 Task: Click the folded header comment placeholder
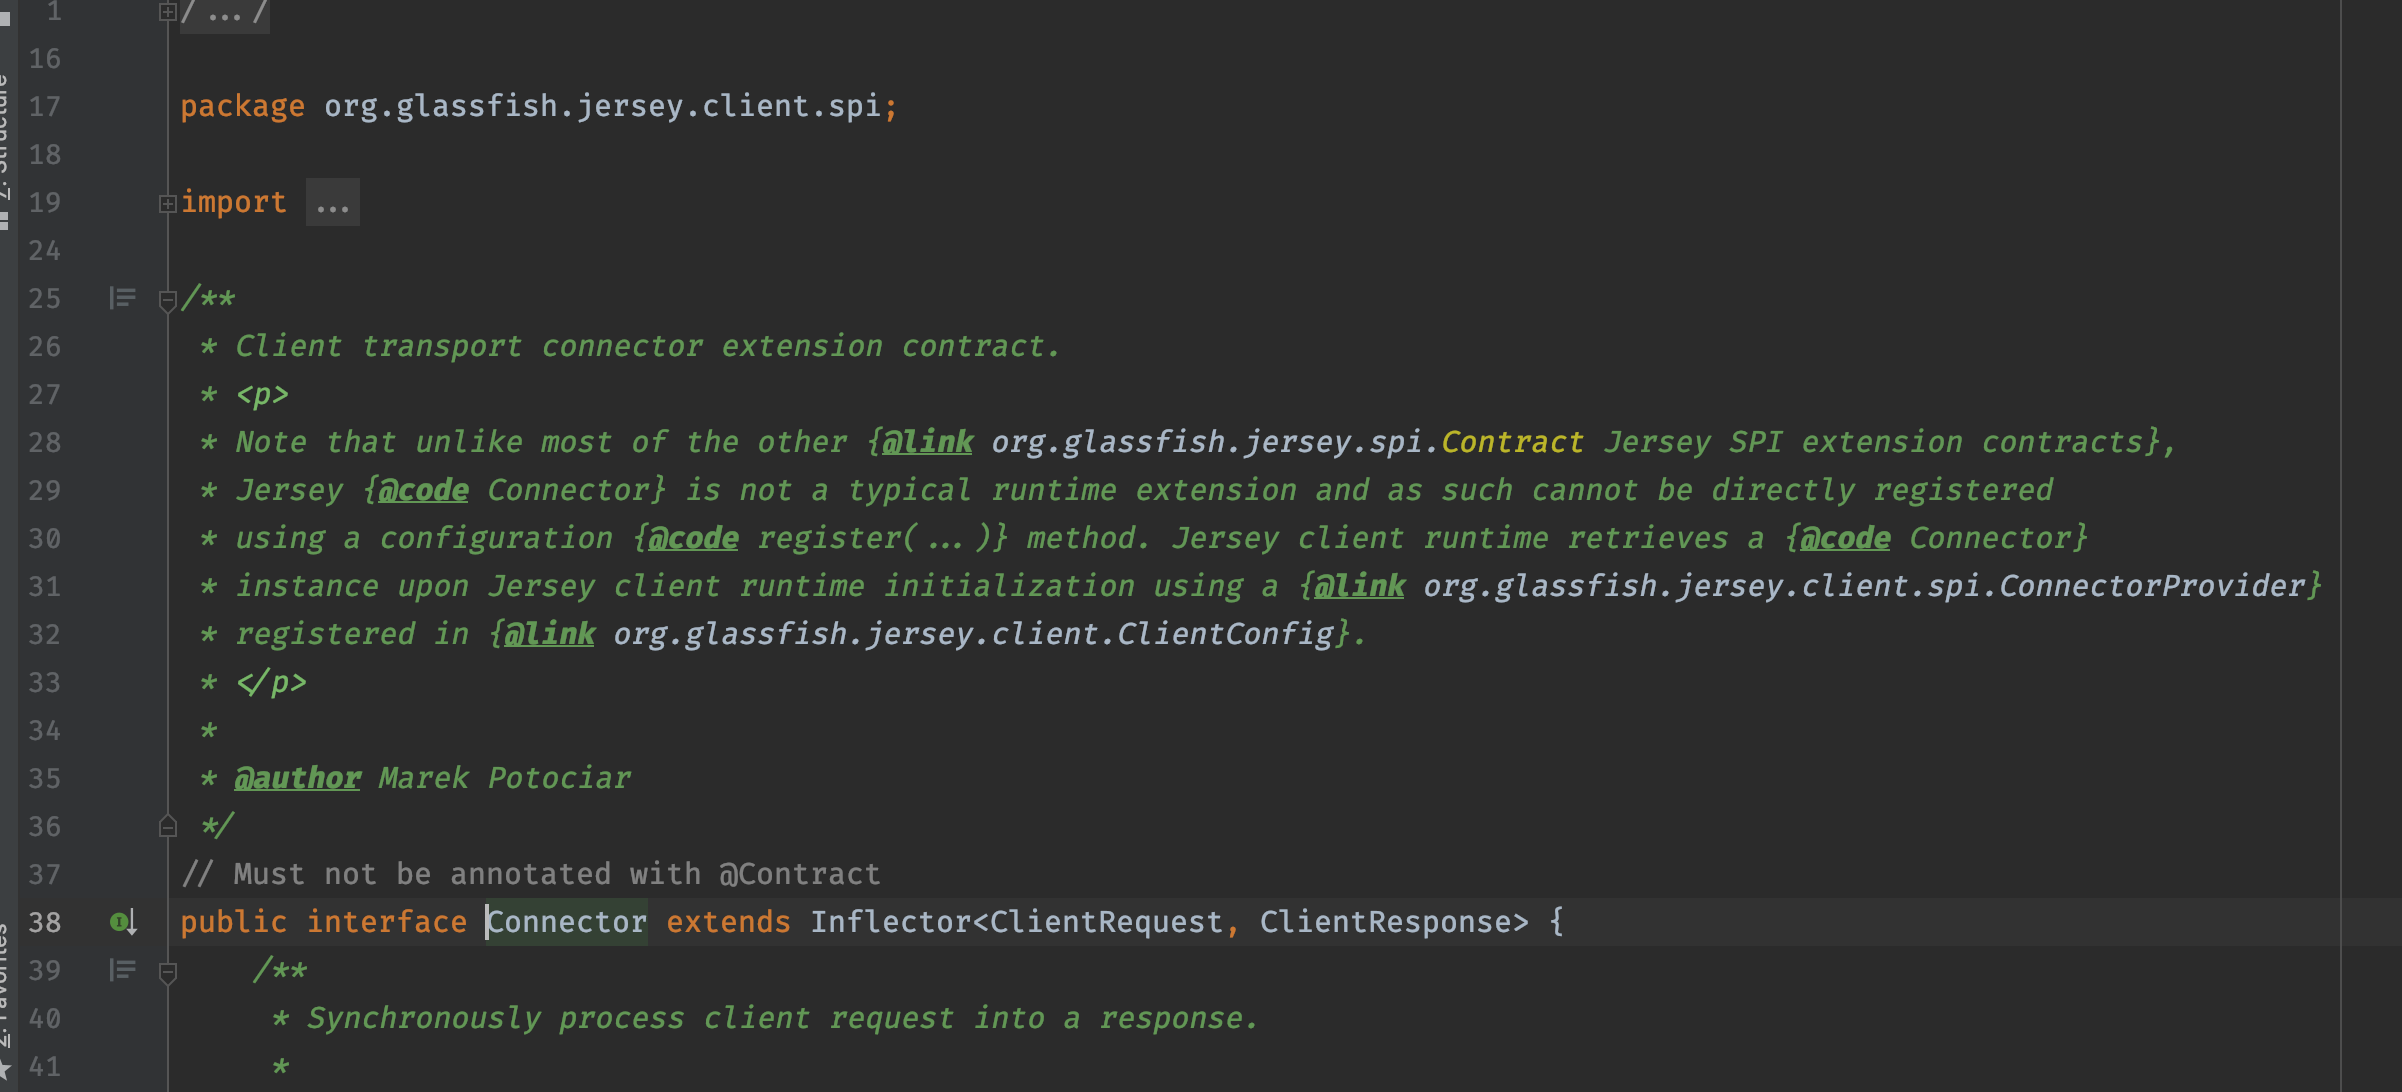pos(225,14)
